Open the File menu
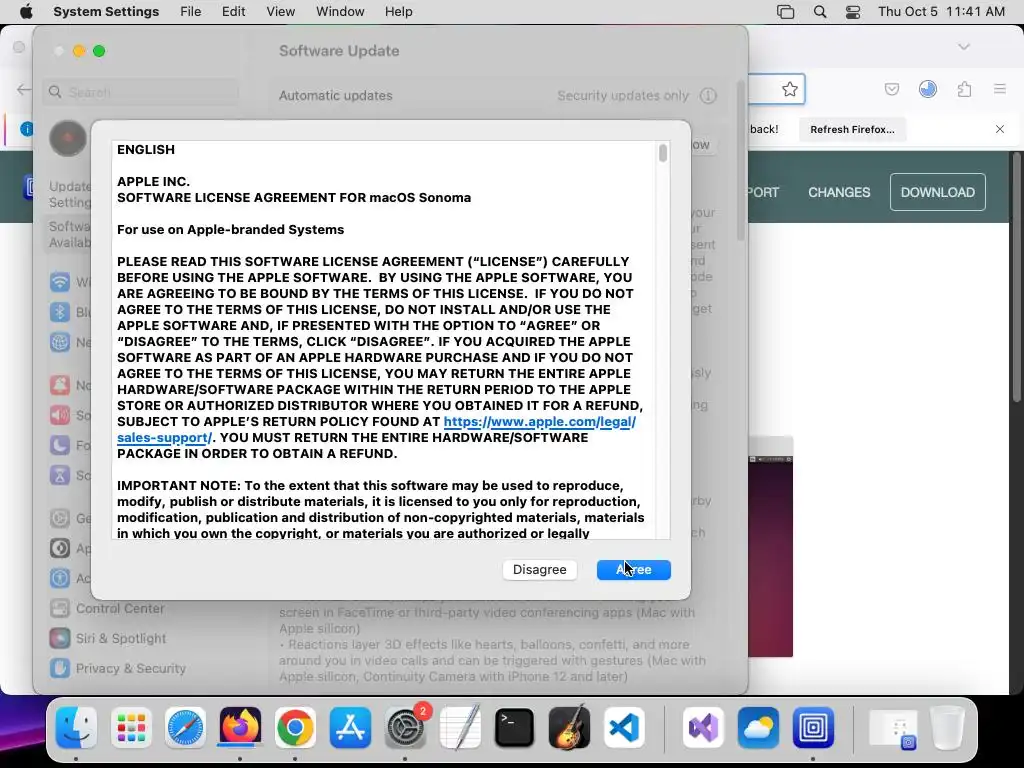Screen dimensions: 1024x768 point(191,12)
